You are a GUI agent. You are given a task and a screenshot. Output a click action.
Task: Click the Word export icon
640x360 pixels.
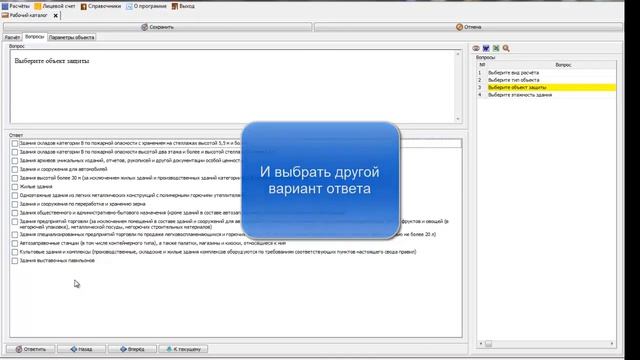[x=486, y=48]
